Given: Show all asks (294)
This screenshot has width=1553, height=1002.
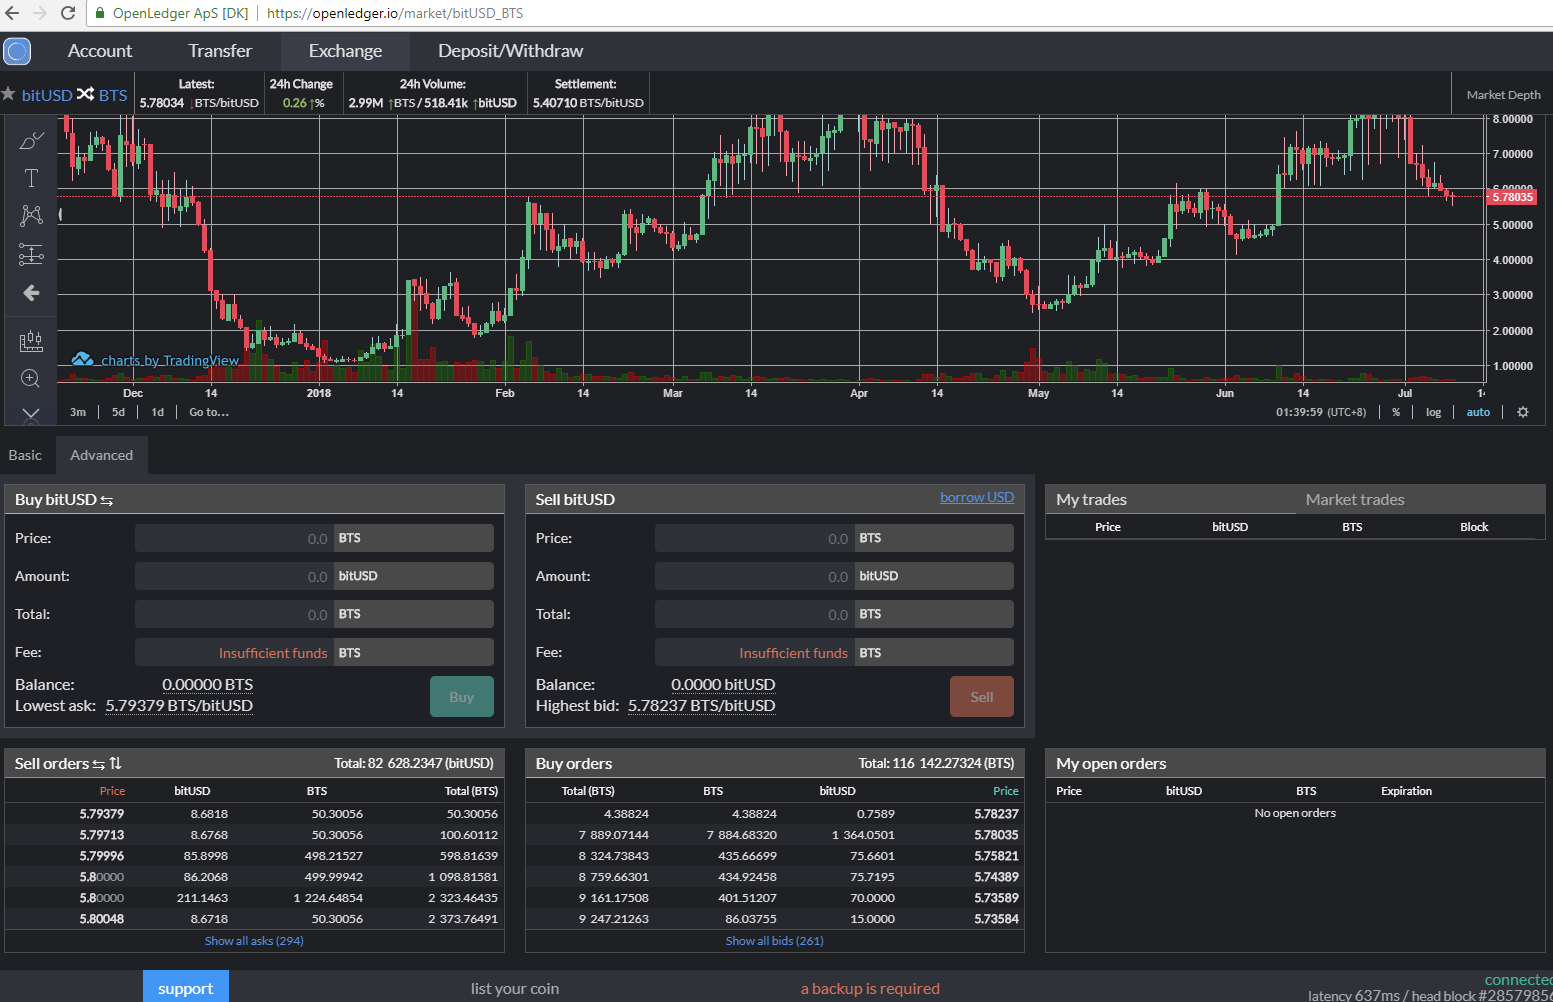Looking at the screenshot, I should pyautogui.click(x=254, y=941).
